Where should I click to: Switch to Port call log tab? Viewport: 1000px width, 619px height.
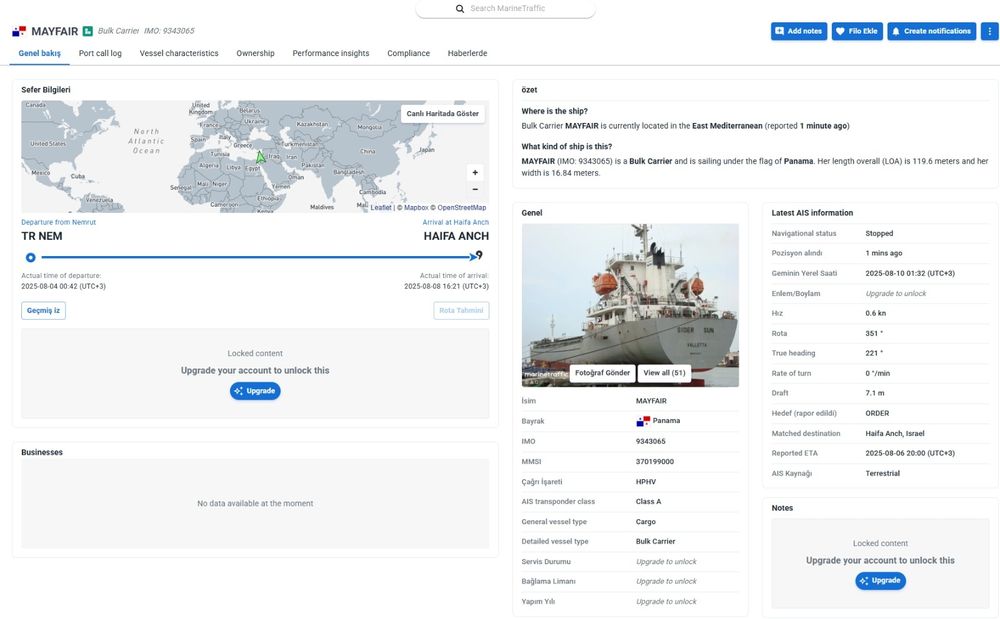100,54
